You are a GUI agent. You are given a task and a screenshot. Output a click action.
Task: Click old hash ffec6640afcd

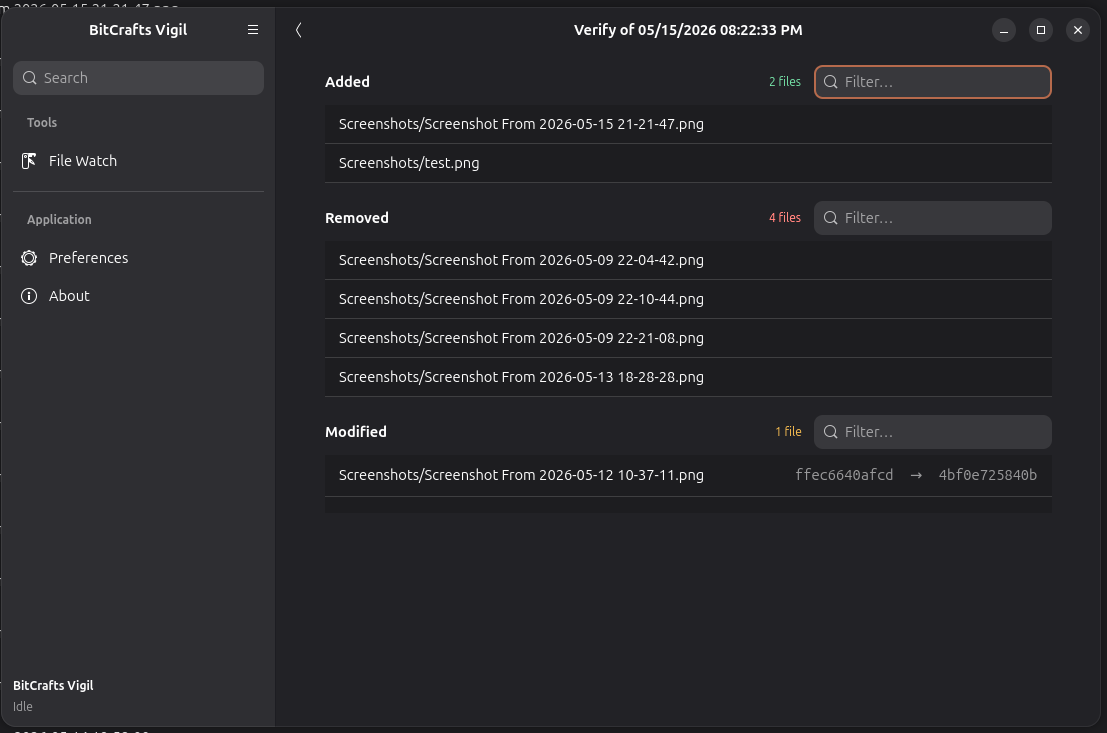pyautogui.click(x=844, y=475)
